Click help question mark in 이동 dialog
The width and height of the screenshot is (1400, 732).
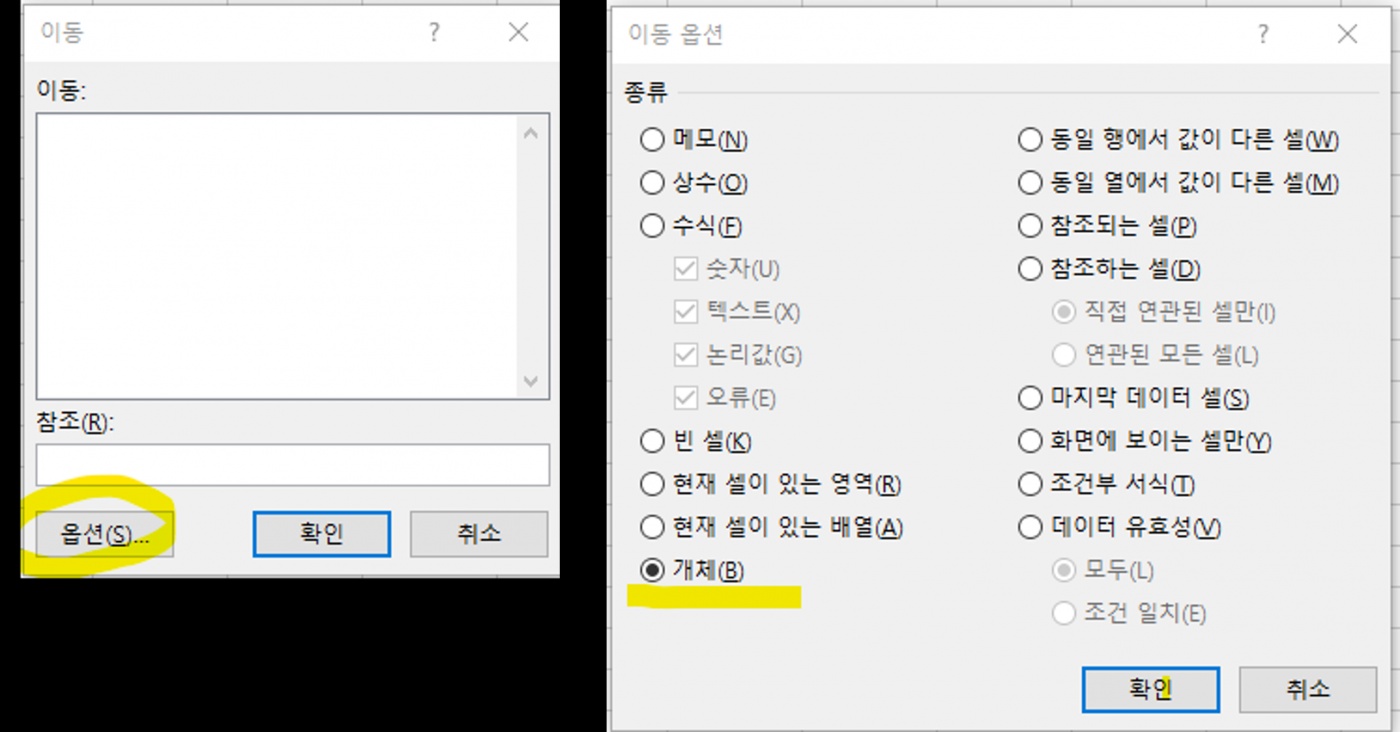434,33
